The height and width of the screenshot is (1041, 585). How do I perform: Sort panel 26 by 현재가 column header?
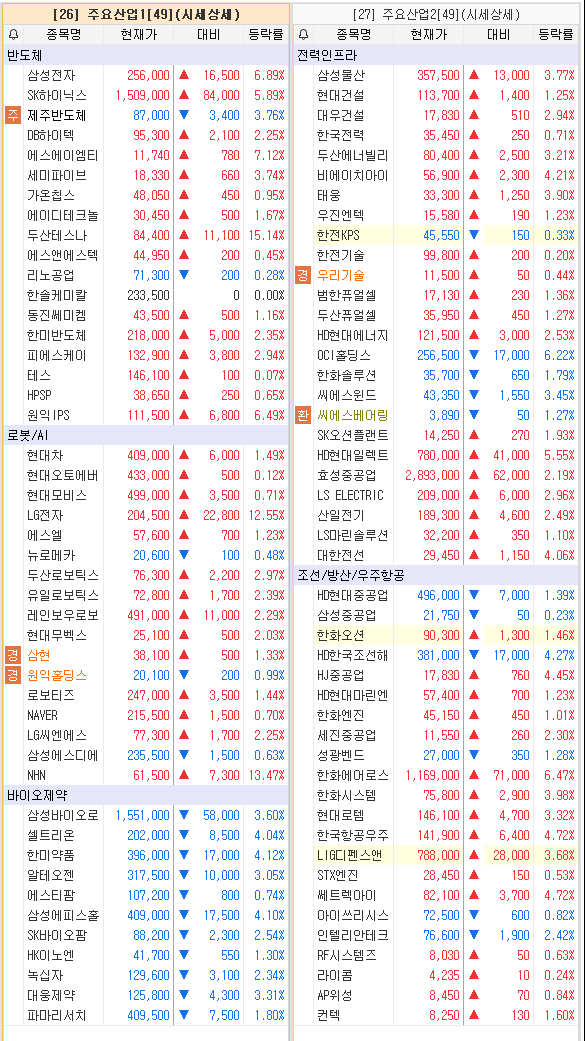tap(139, 35)
